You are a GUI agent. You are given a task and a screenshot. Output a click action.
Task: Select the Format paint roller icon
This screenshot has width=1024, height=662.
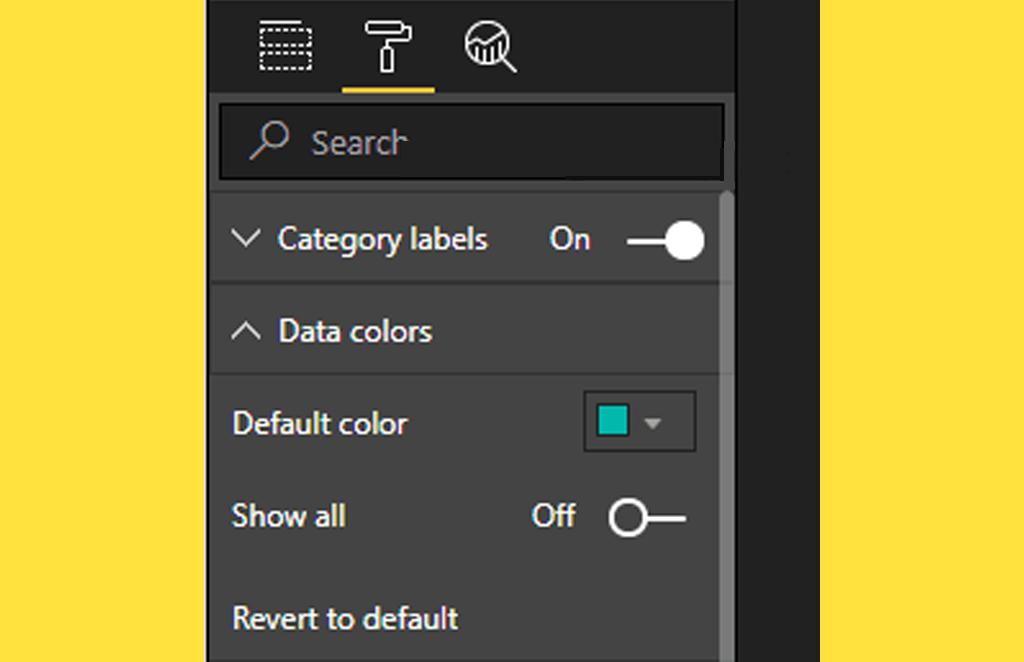(388, 45)
